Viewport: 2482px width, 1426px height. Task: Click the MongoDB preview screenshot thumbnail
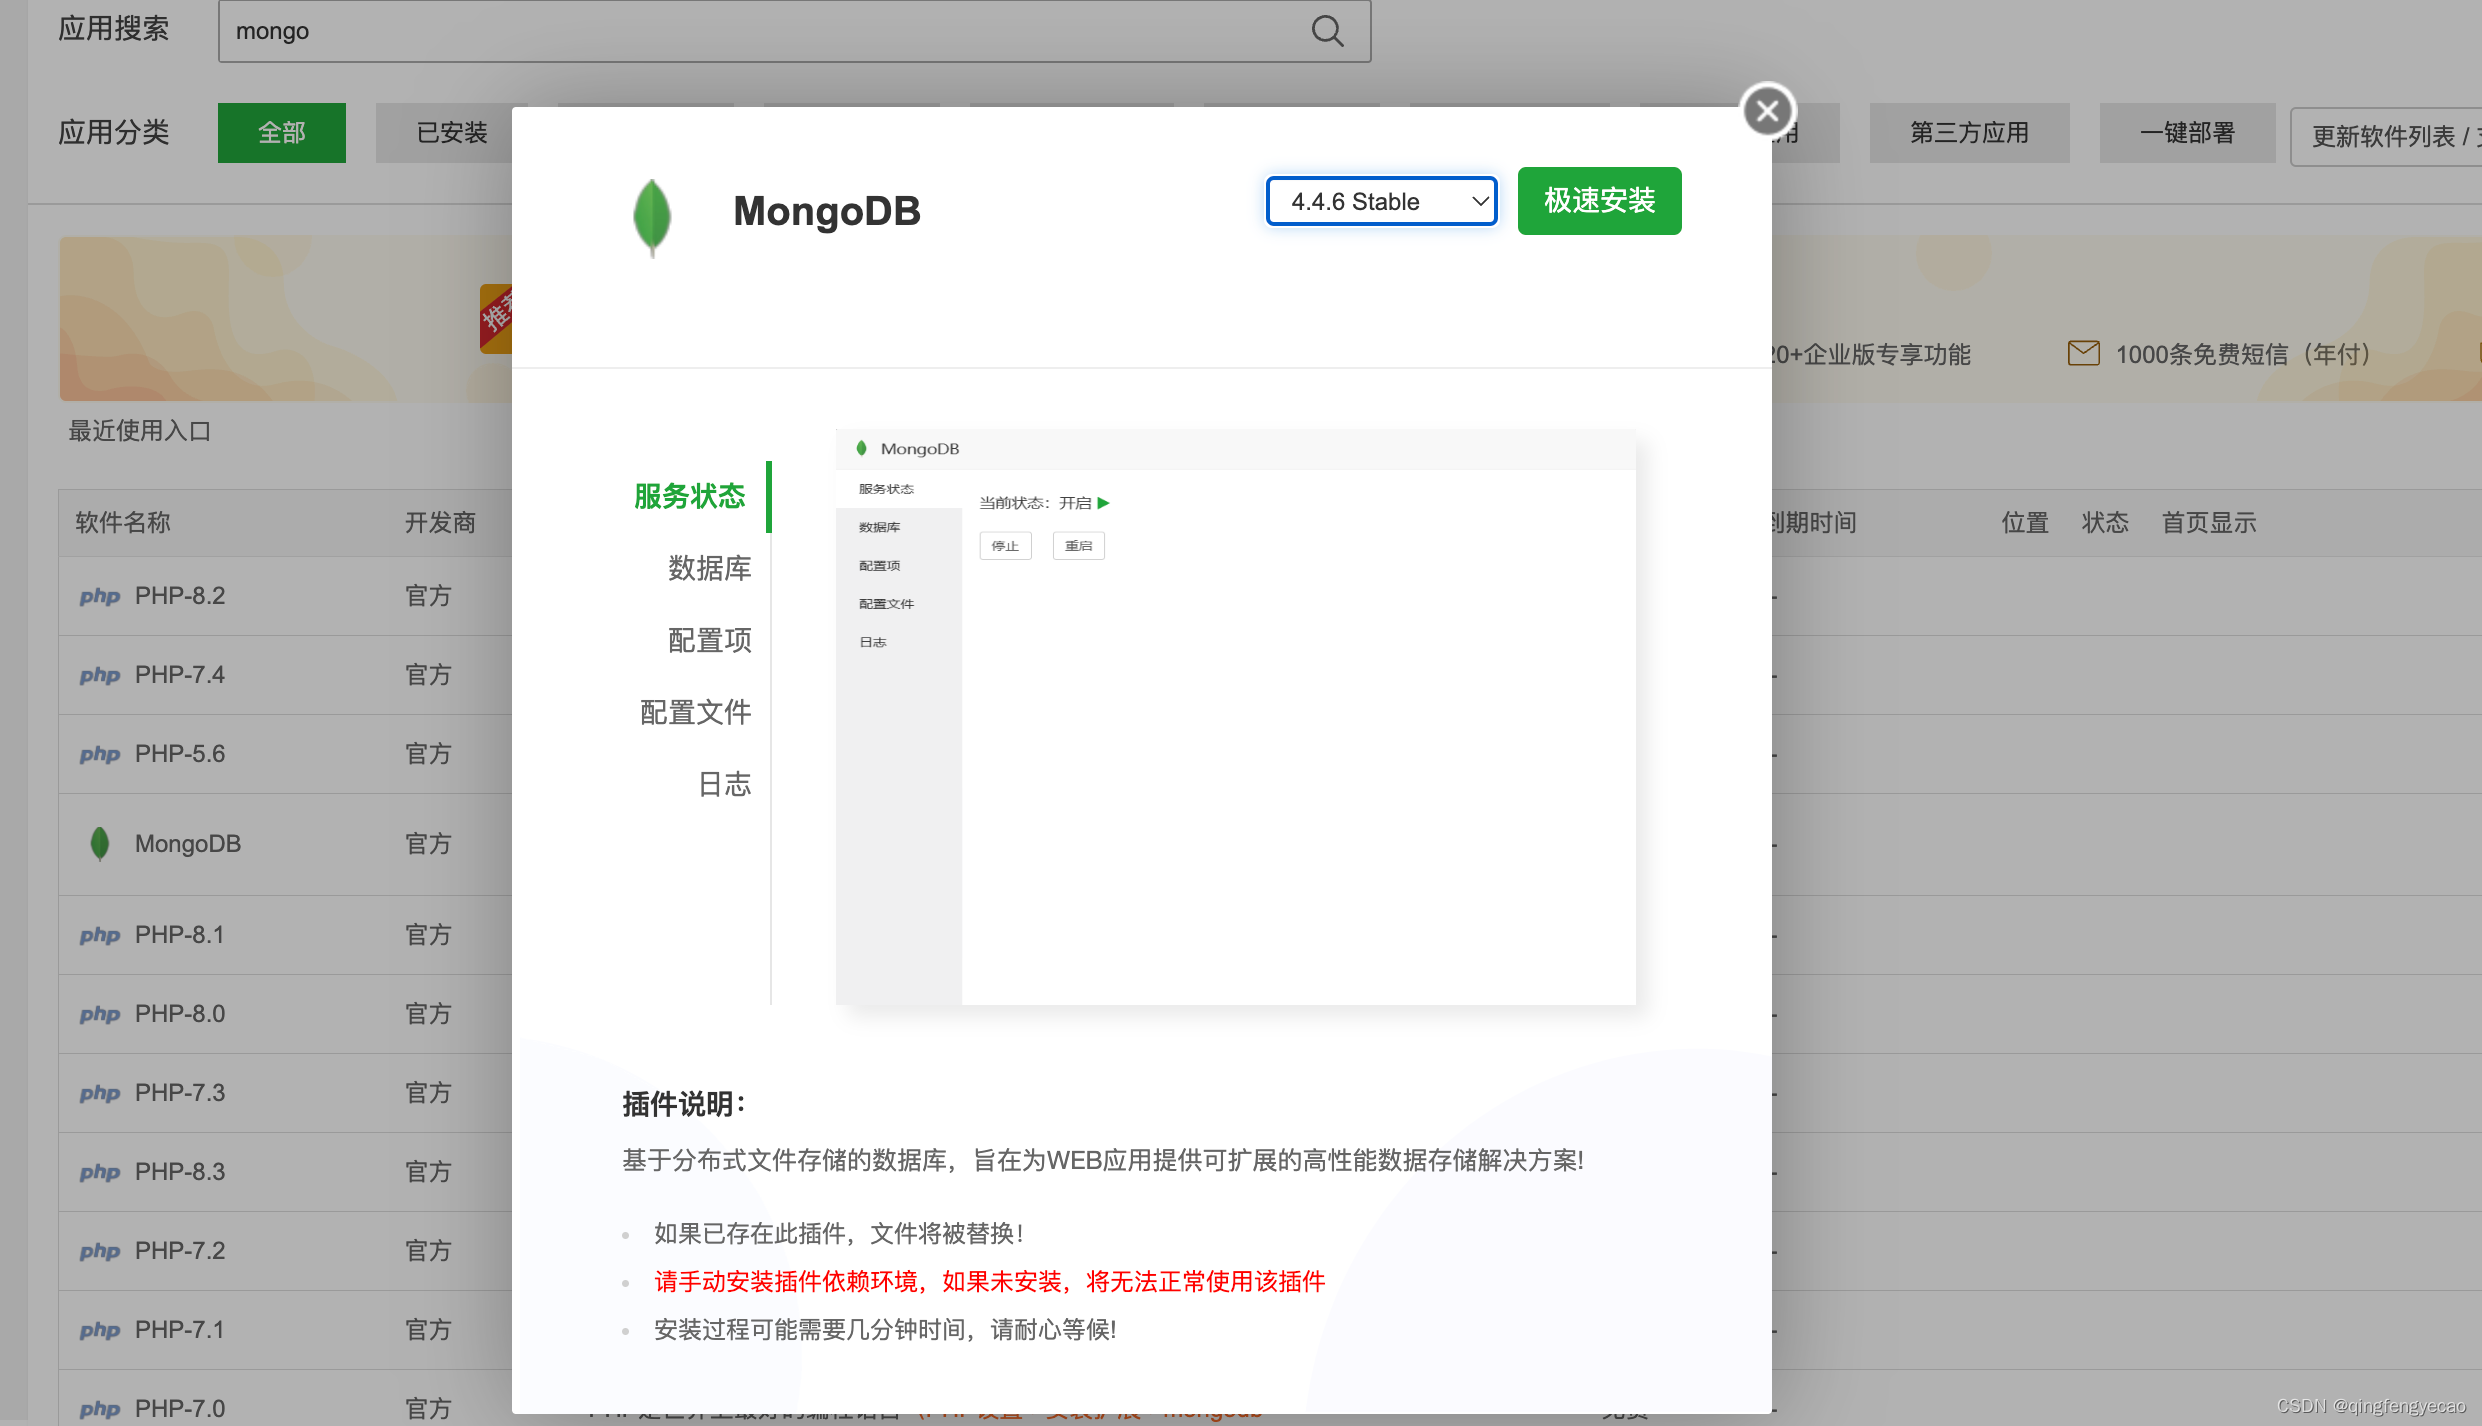coord(1236,717)
